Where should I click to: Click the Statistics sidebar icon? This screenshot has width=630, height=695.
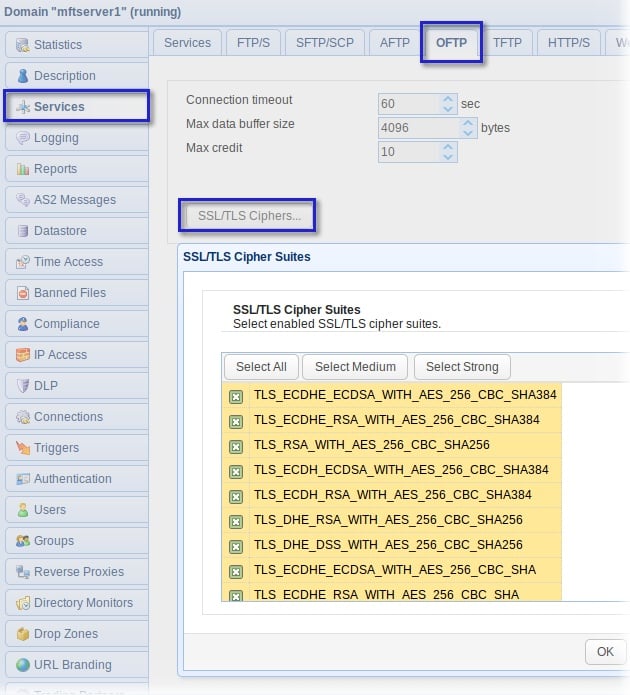[x=22, y=45]
